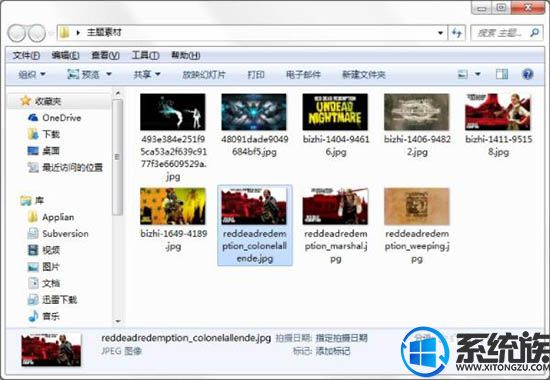Click the 新建文件夹 new folder button
The image size is (550, 380).
tap(364, 74)
